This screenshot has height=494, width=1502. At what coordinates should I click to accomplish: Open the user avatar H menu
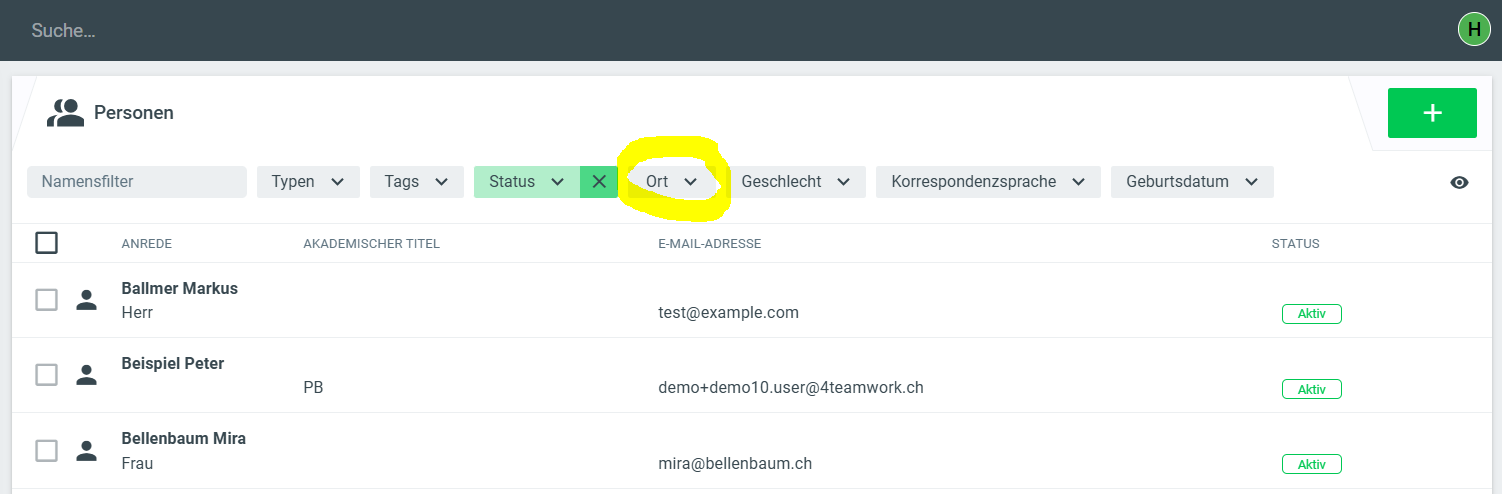click(1474, 30)
